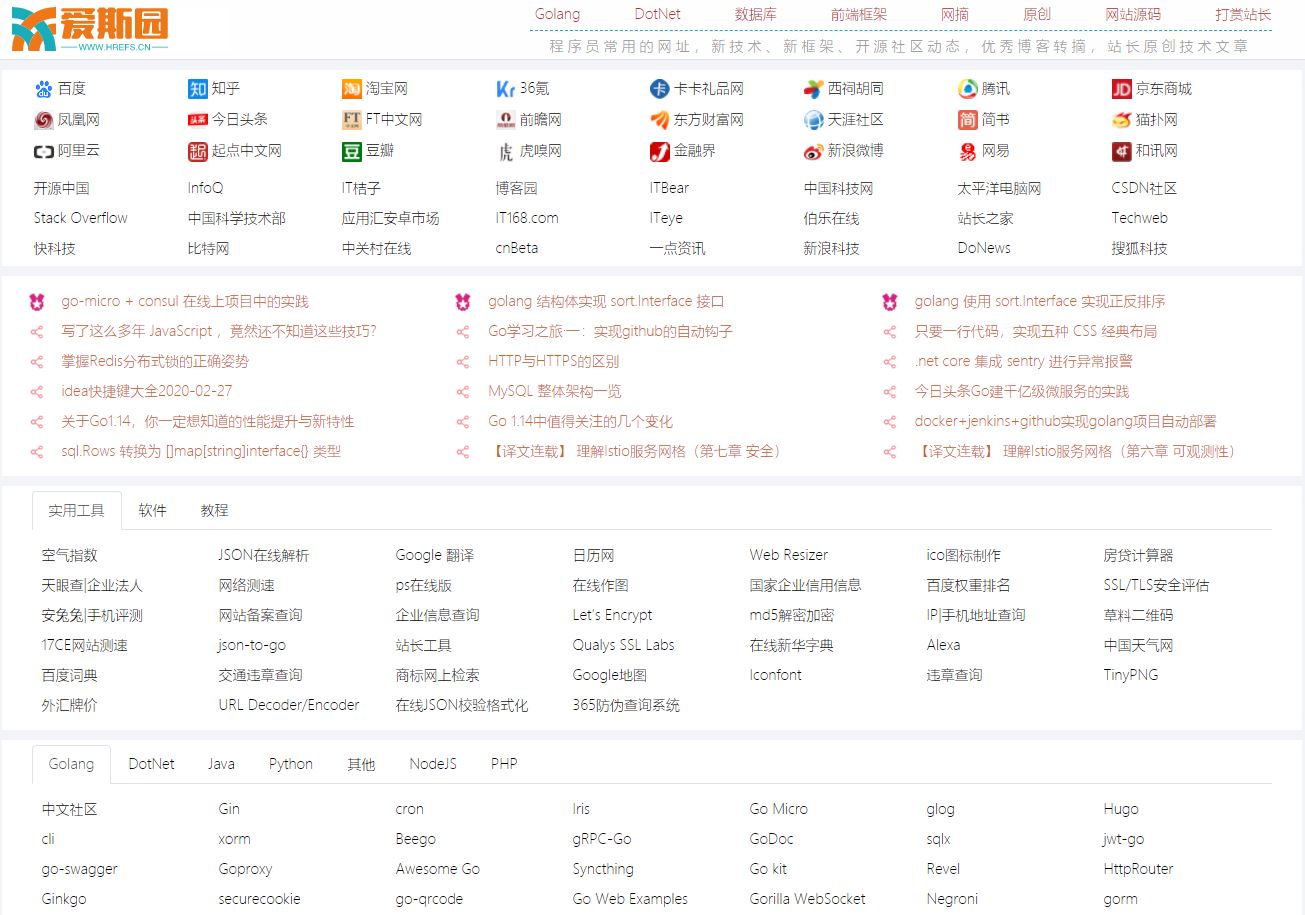The image size is (1305, 915).
Task: Click the 起点中文网 icon
Action: pos(197,151)
